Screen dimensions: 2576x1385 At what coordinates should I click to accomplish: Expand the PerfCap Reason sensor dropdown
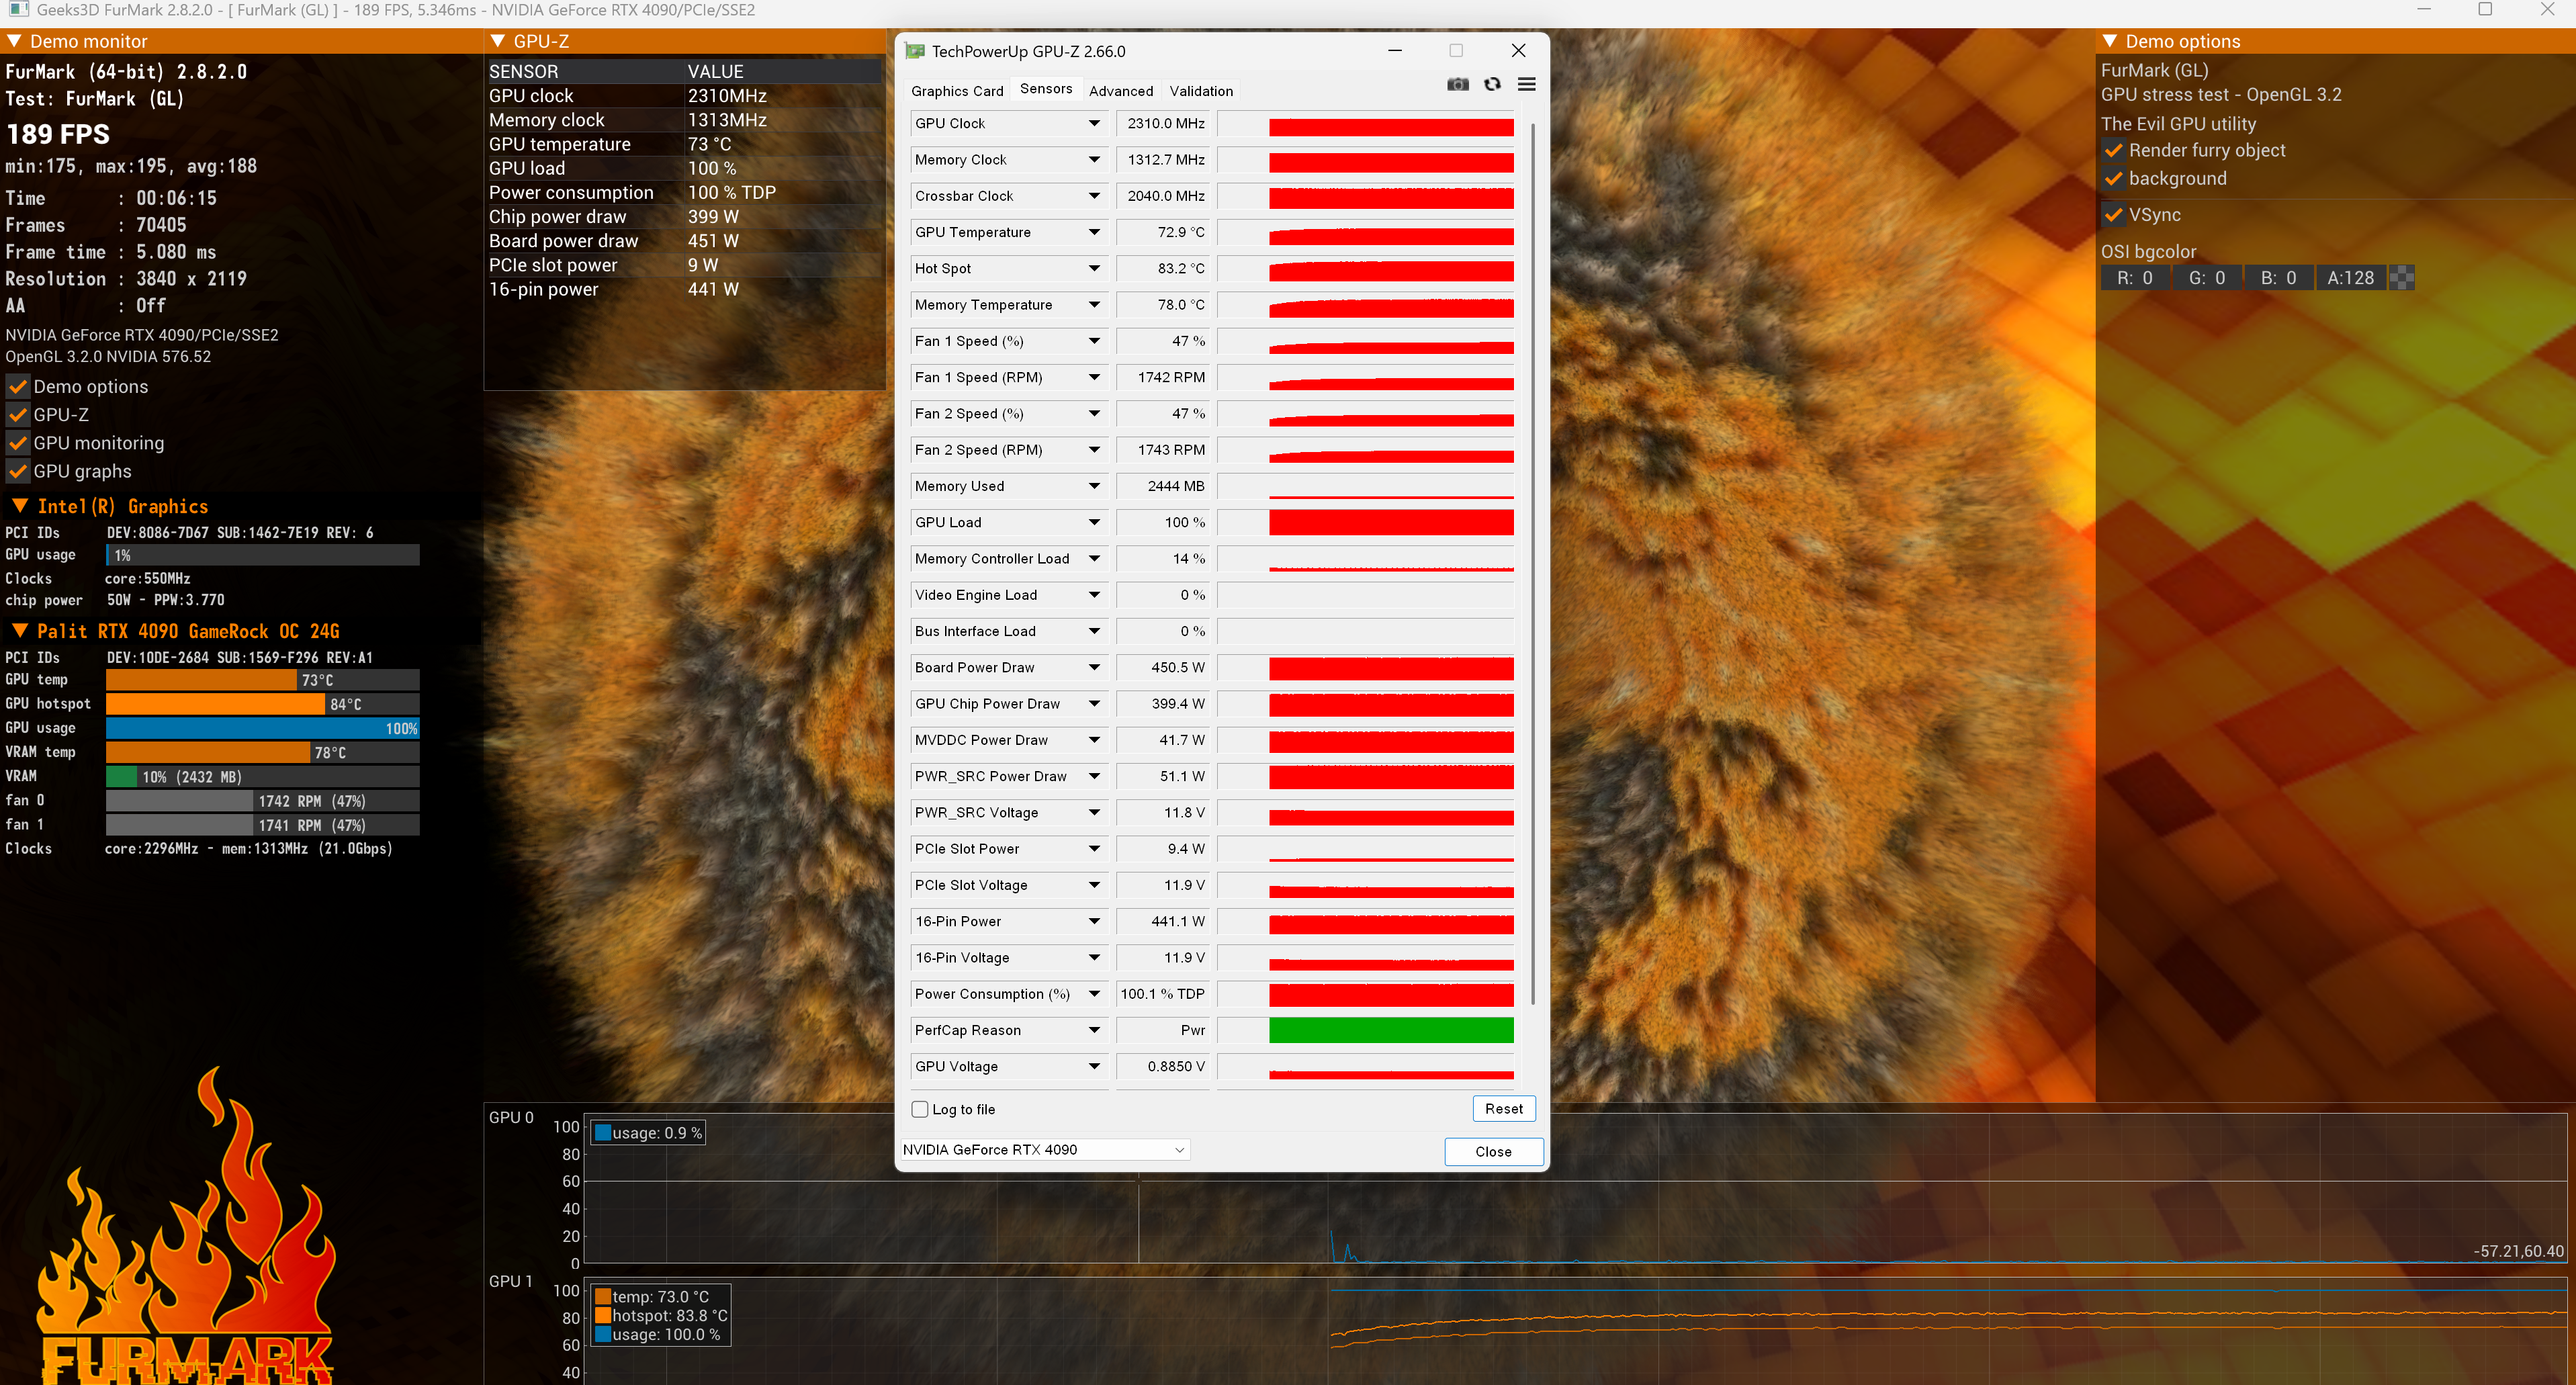point(1094,1030)
